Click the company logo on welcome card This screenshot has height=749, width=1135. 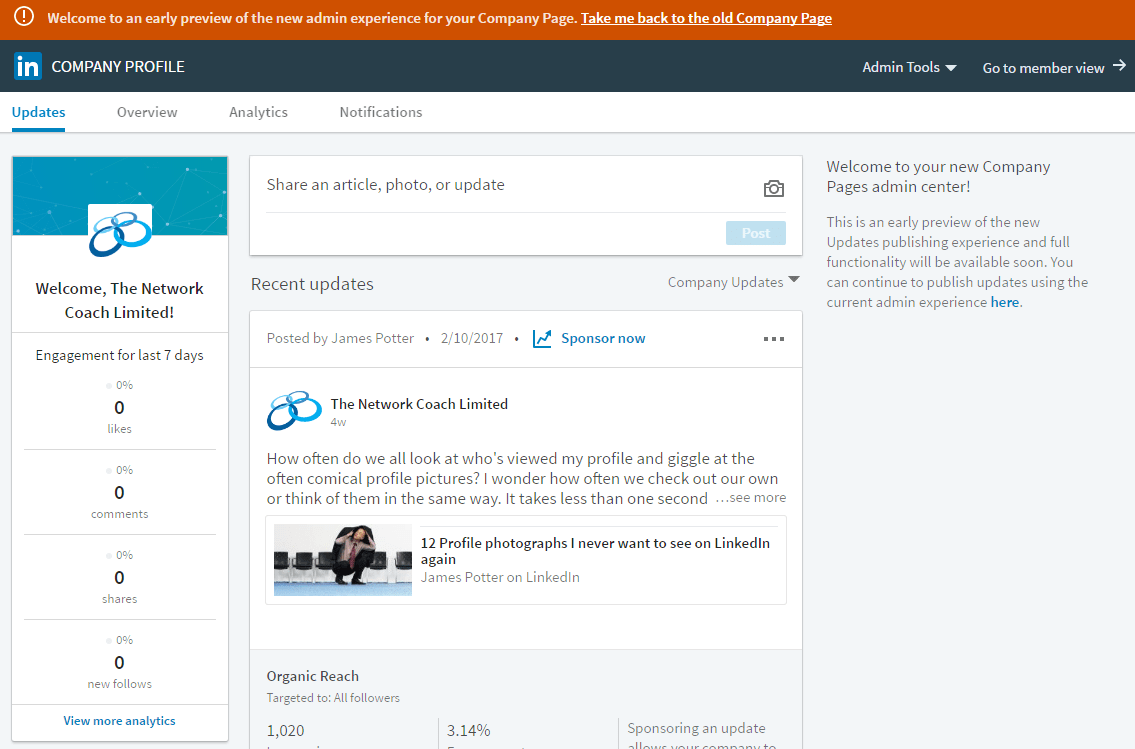pyautogui.click(x=120, y=232)
